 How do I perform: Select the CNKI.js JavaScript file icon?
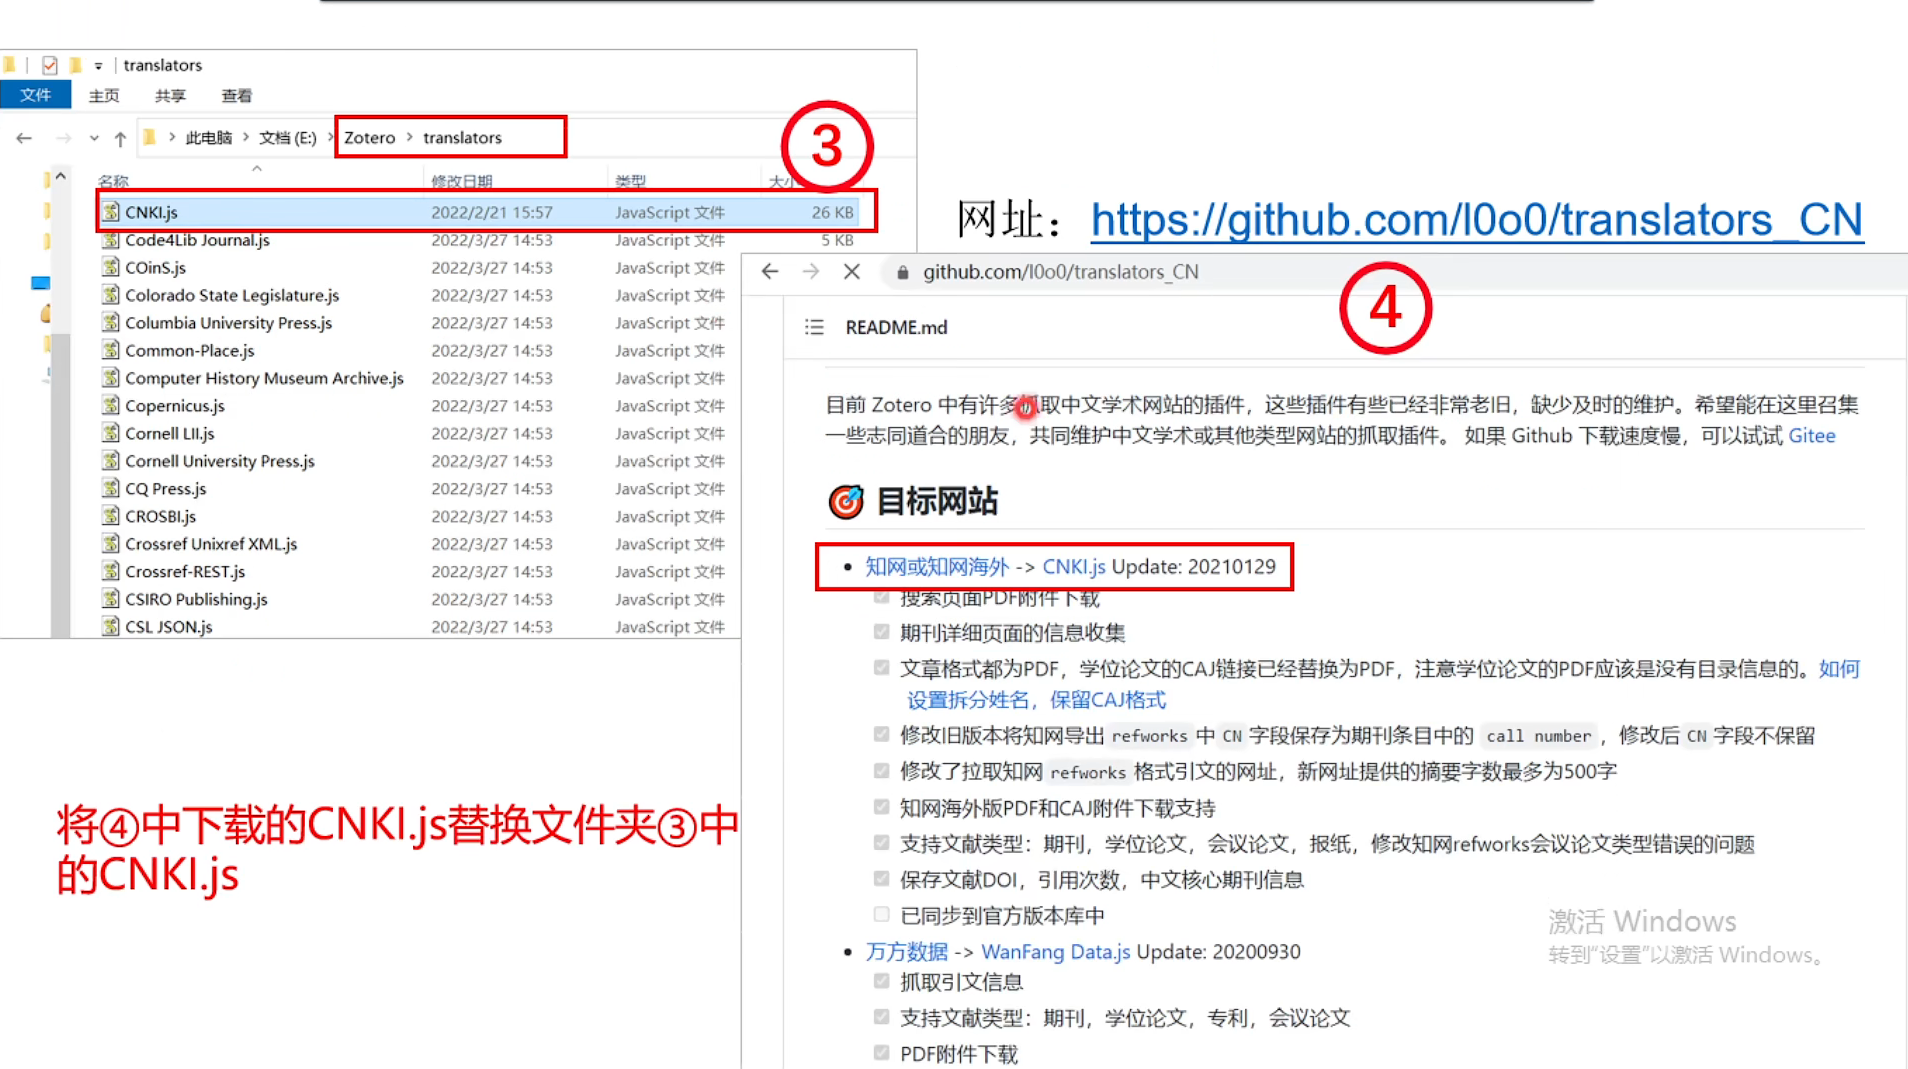[112, 212]
